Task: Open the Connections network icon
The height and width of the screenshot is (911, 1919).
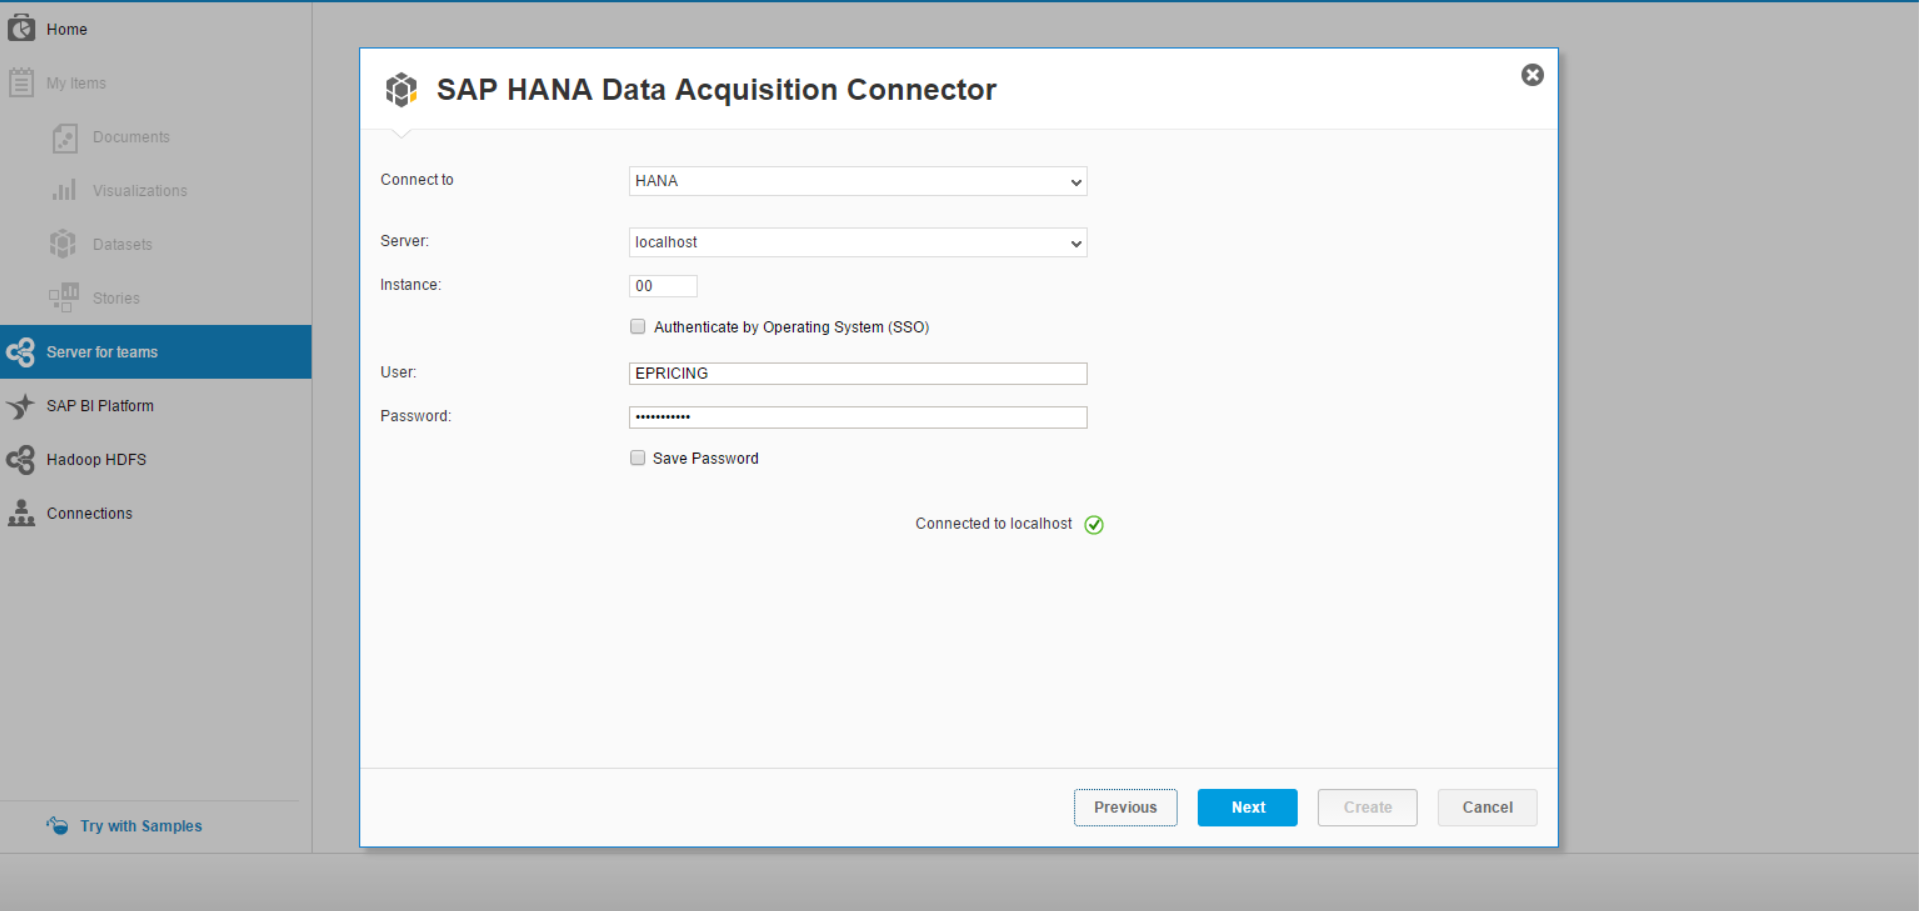Action: [x=21, y=513]
